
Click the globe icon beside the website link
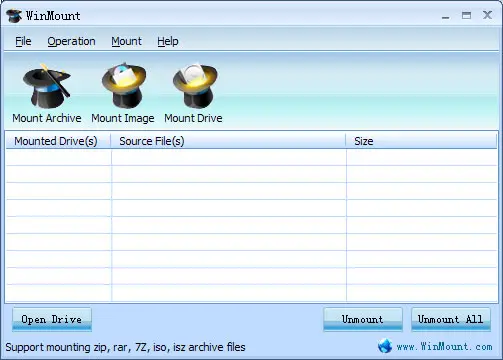click(x=385, y=346)
